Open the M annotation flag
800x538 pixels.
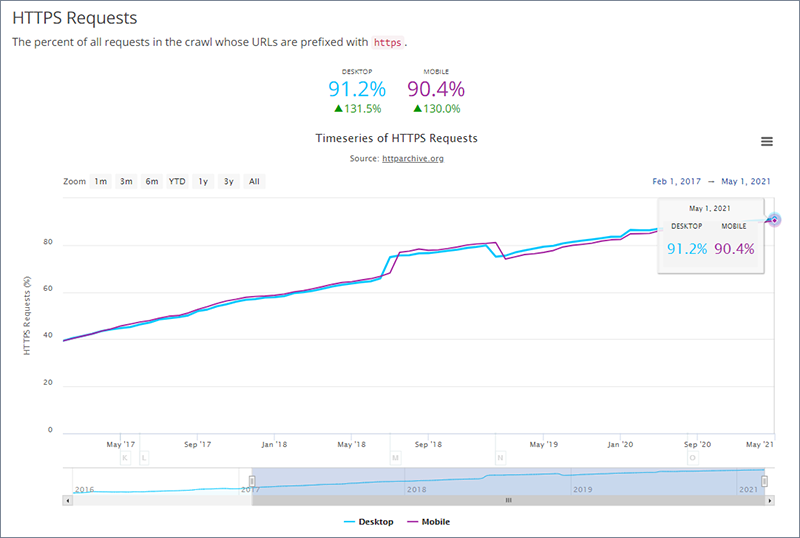click(x=395, y=458)
